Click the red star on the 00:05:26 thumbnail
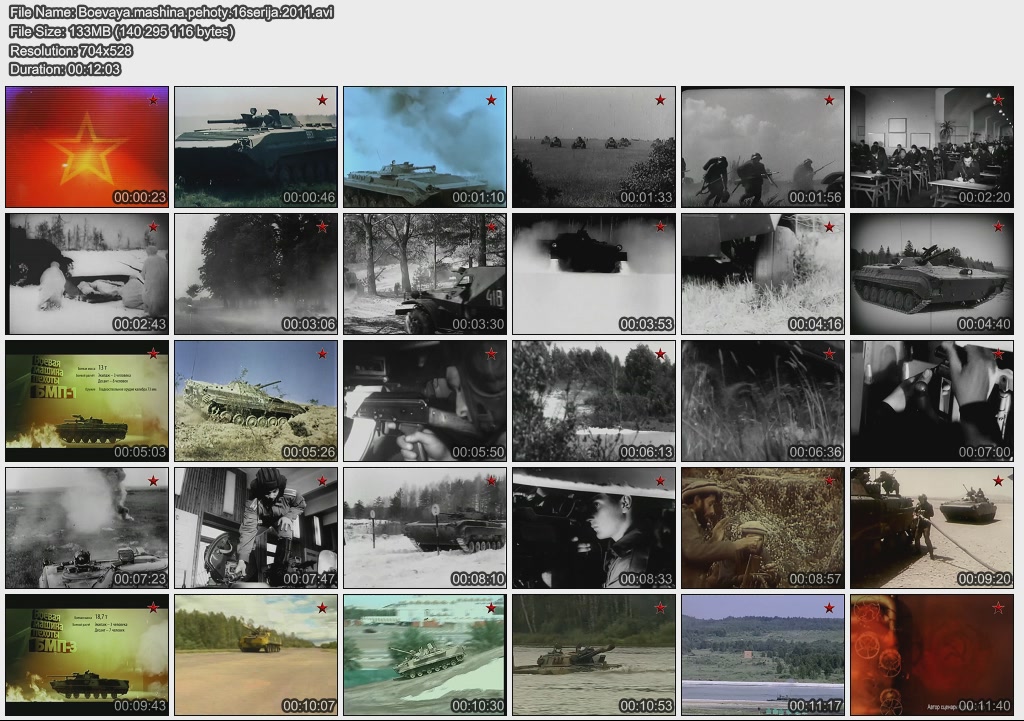Screen dimensions: 1024x721 pos(322,354)
